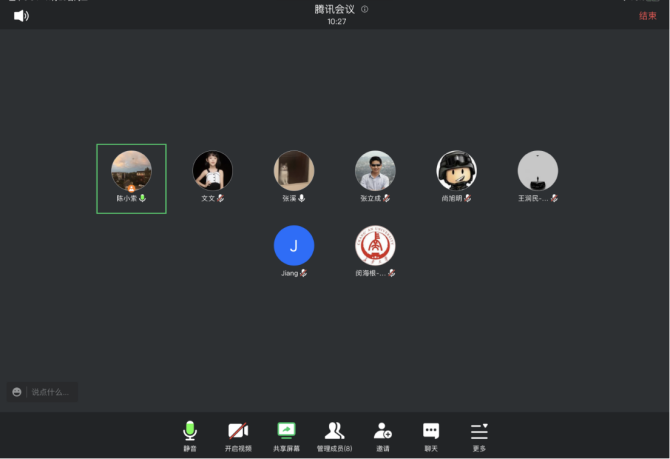
Task: Turn on camera with 开启视频
Action: [238, 435]
